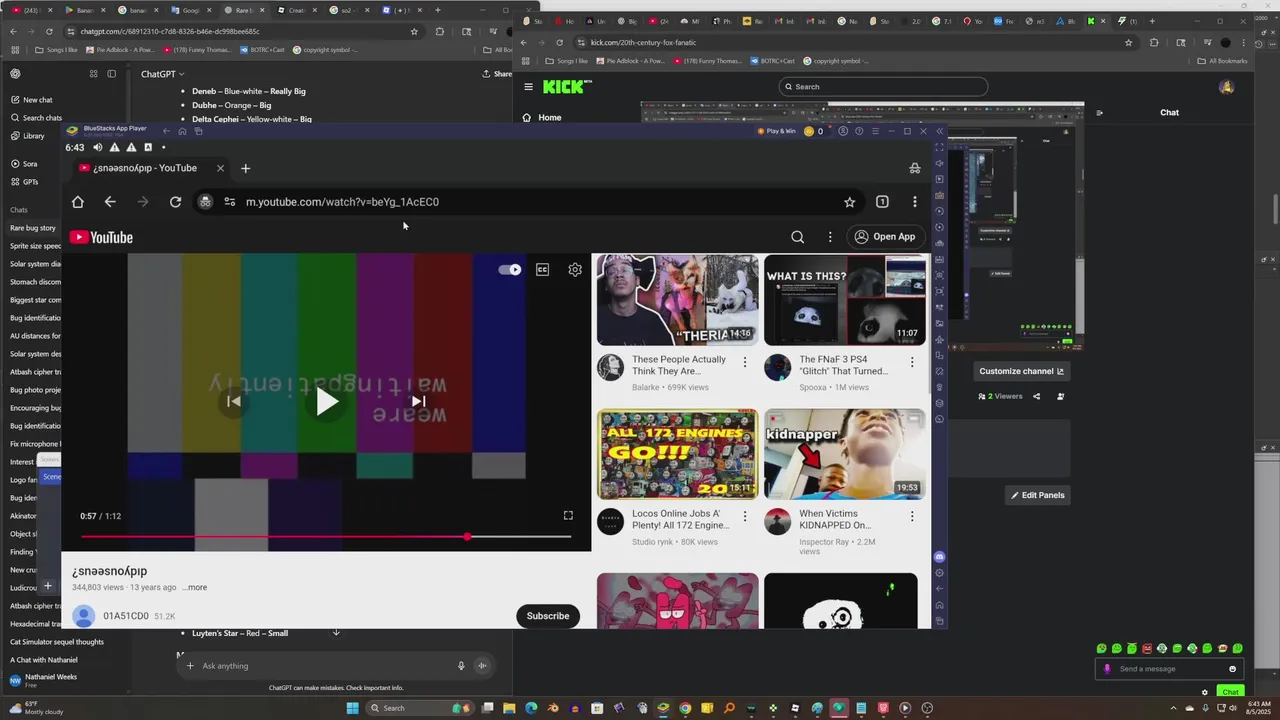Skip to next video in YouTube player
The width and height of the screenshot is (1280, 720).
pyautogui.click(x=418, y=401)
